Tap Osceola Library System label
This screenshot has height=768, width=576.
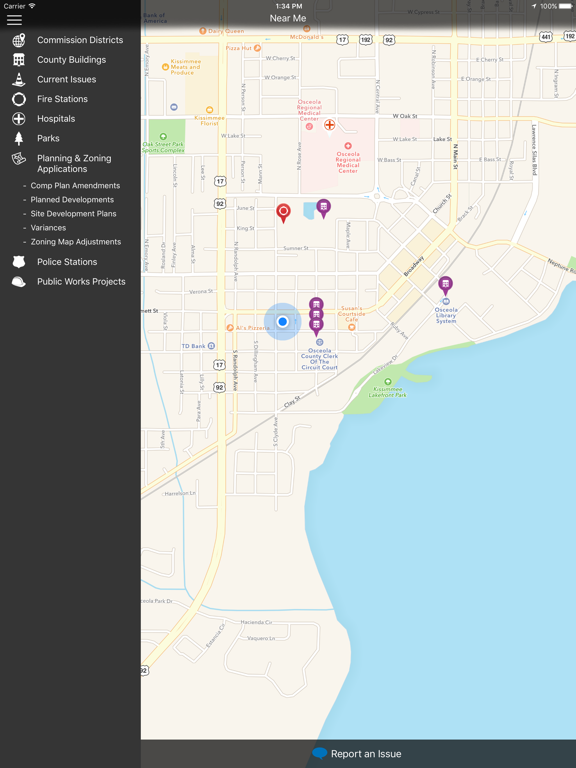tap(446, 315)
